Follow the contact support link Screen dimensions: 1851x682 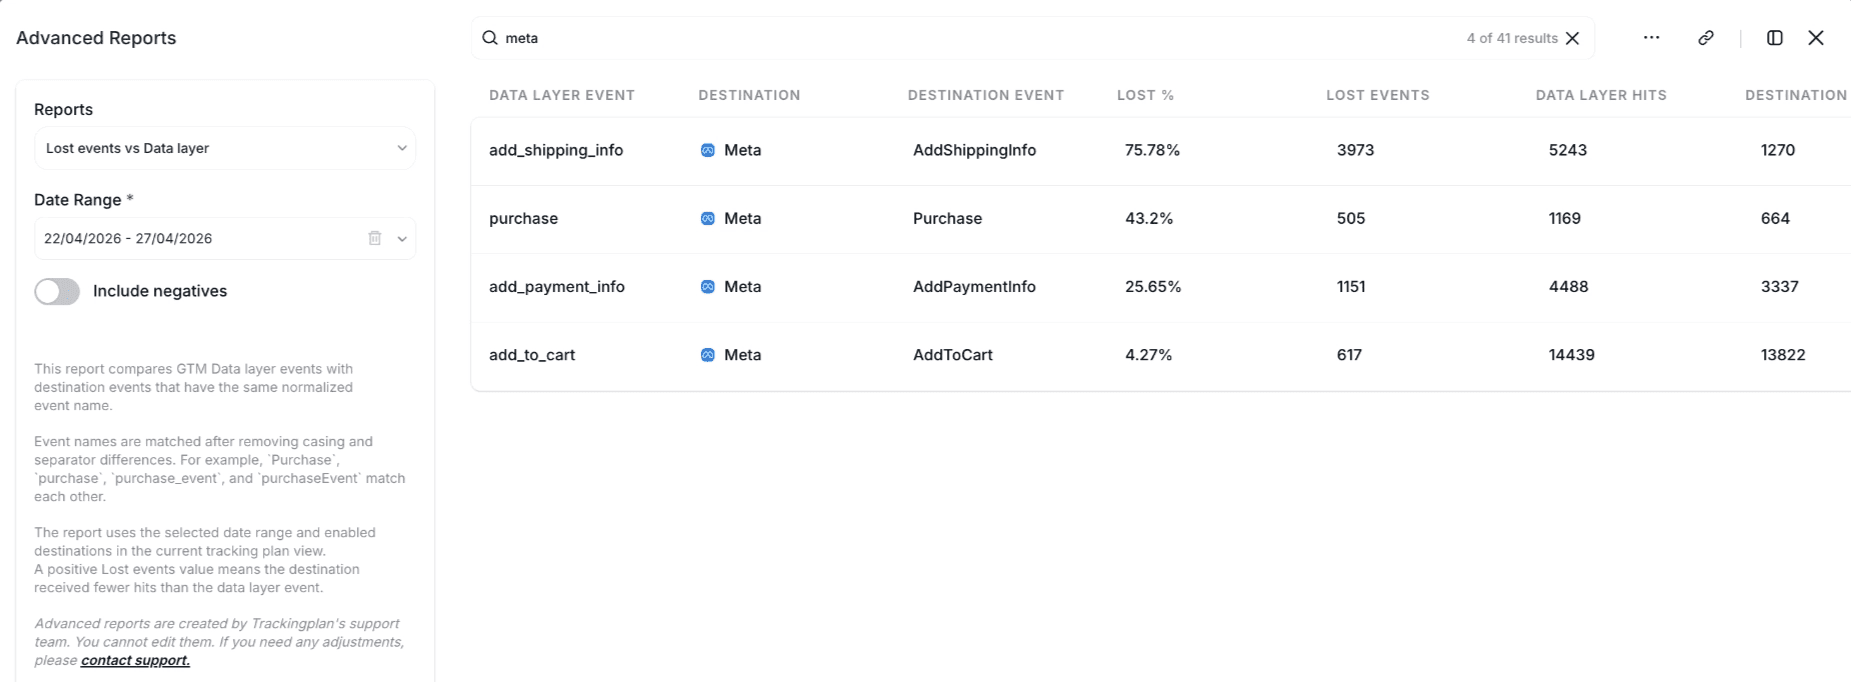coord(135,660)
